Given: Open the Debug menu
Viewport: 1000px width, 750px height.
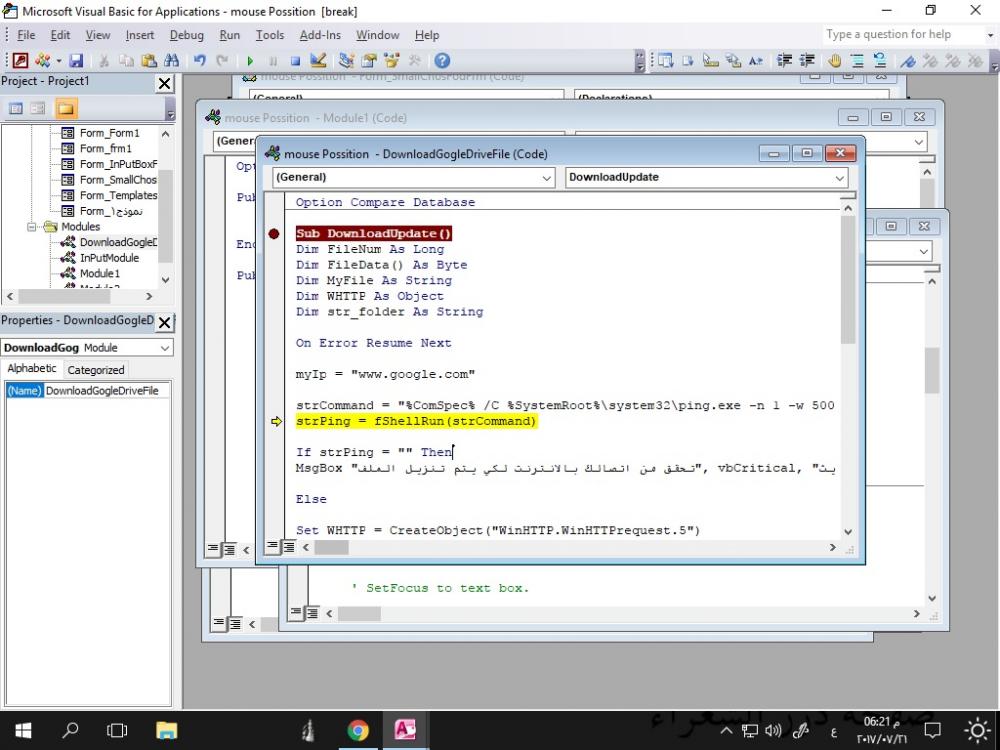Looking at the screenshot, I should point(186,35).
